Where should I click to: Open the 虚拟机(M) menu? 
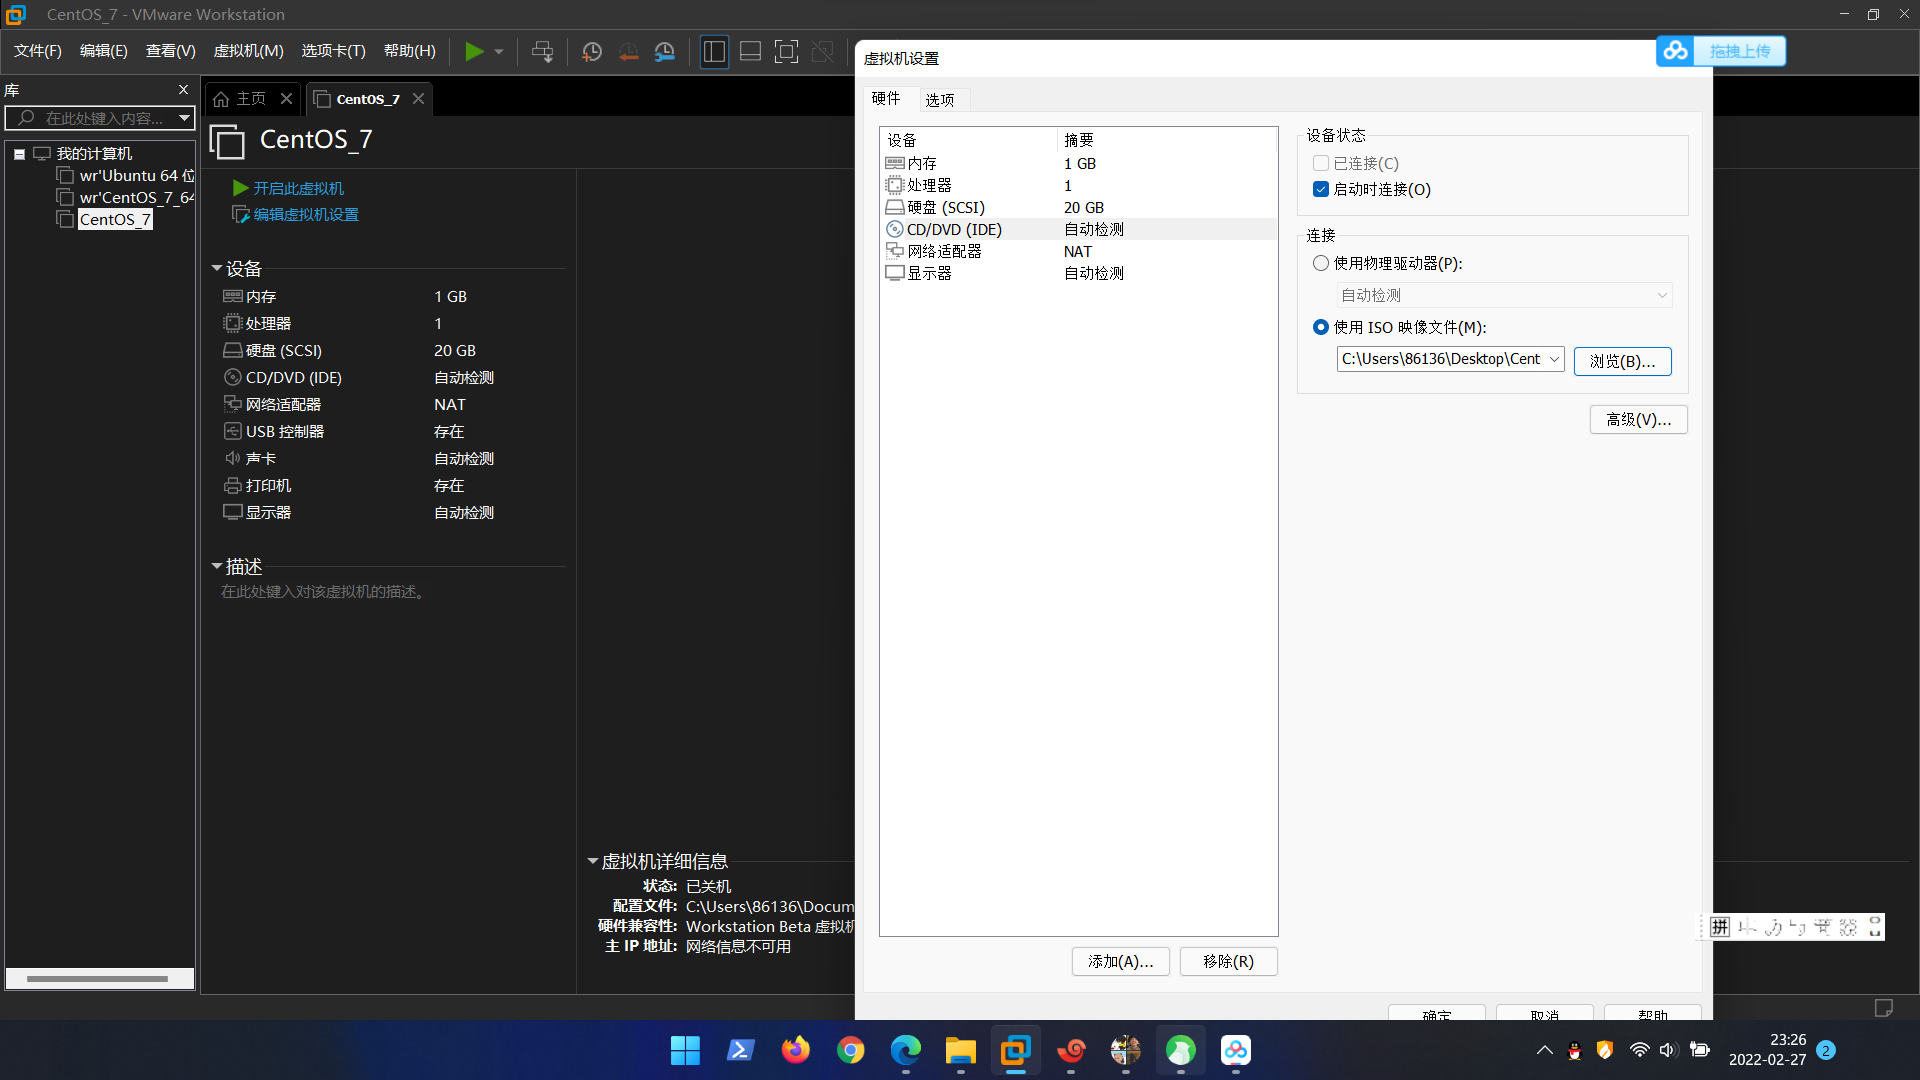tap(248, 51)
